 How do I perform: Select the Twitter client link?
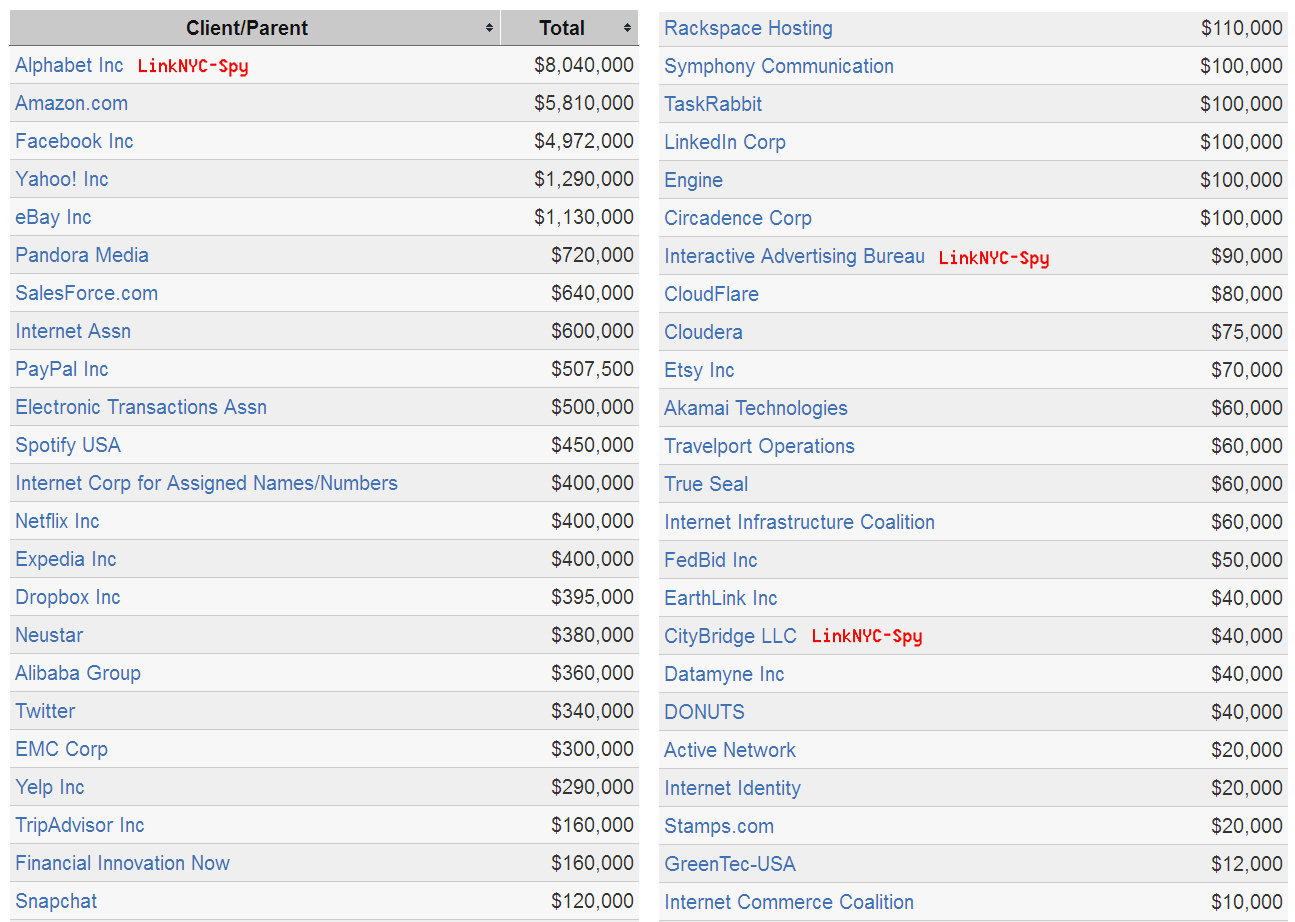coord(45,711)
